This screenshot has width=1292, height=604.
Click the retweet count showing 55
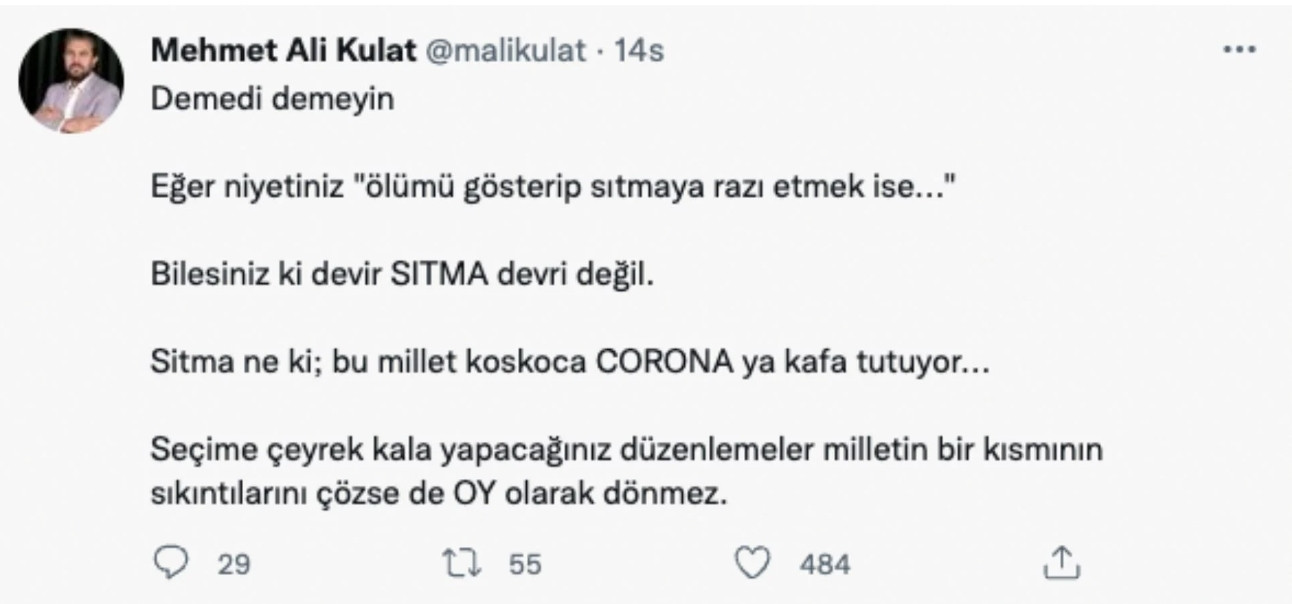point(524,562)
